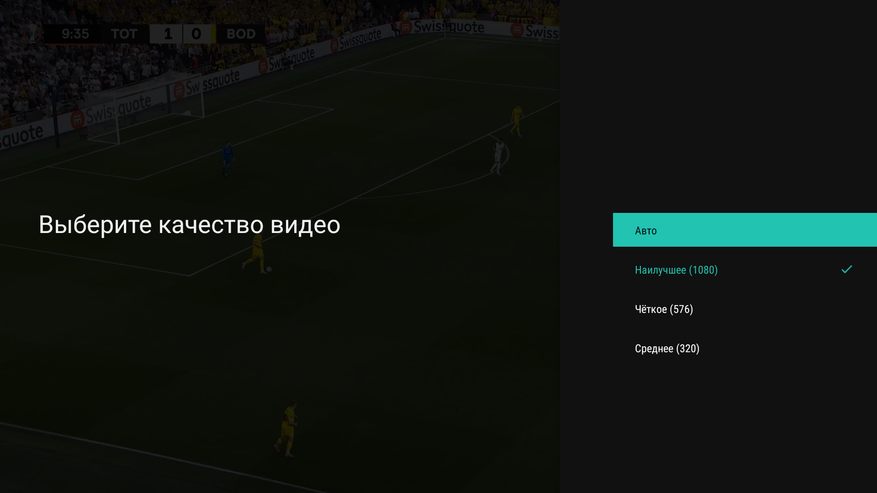Click the yellow stripe beside away score
This screenshot has width=877, height=493.
(213, 34)
